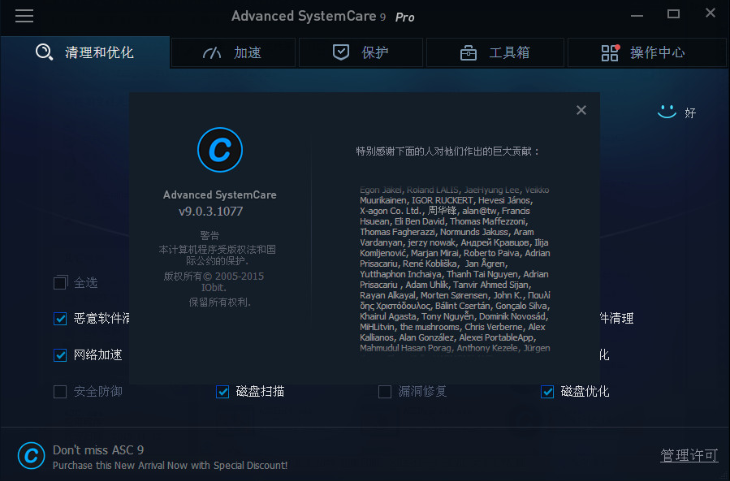
Task: Uncheck the 磁盘扫描 checkbox
Action: click(223, 392)
